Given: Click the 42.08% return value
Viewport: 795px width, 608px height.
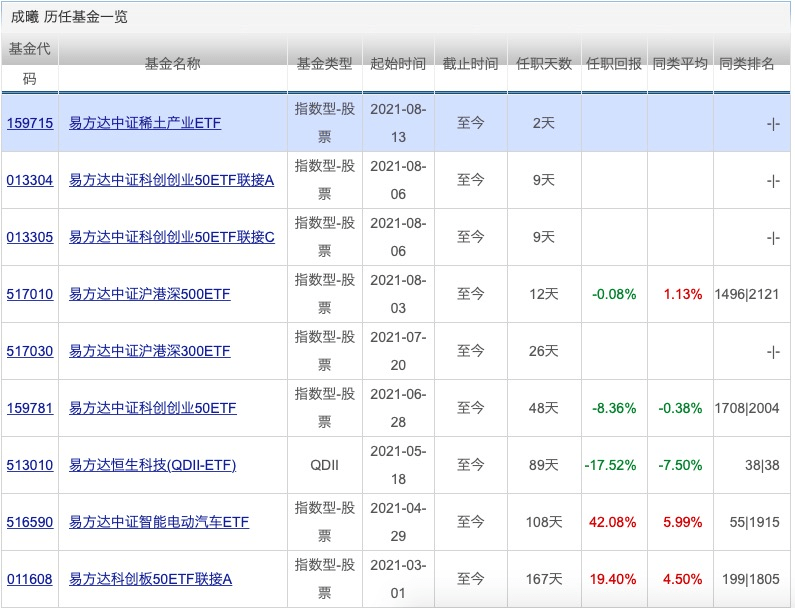Looking at the screenshot, I should click(612, 522).
